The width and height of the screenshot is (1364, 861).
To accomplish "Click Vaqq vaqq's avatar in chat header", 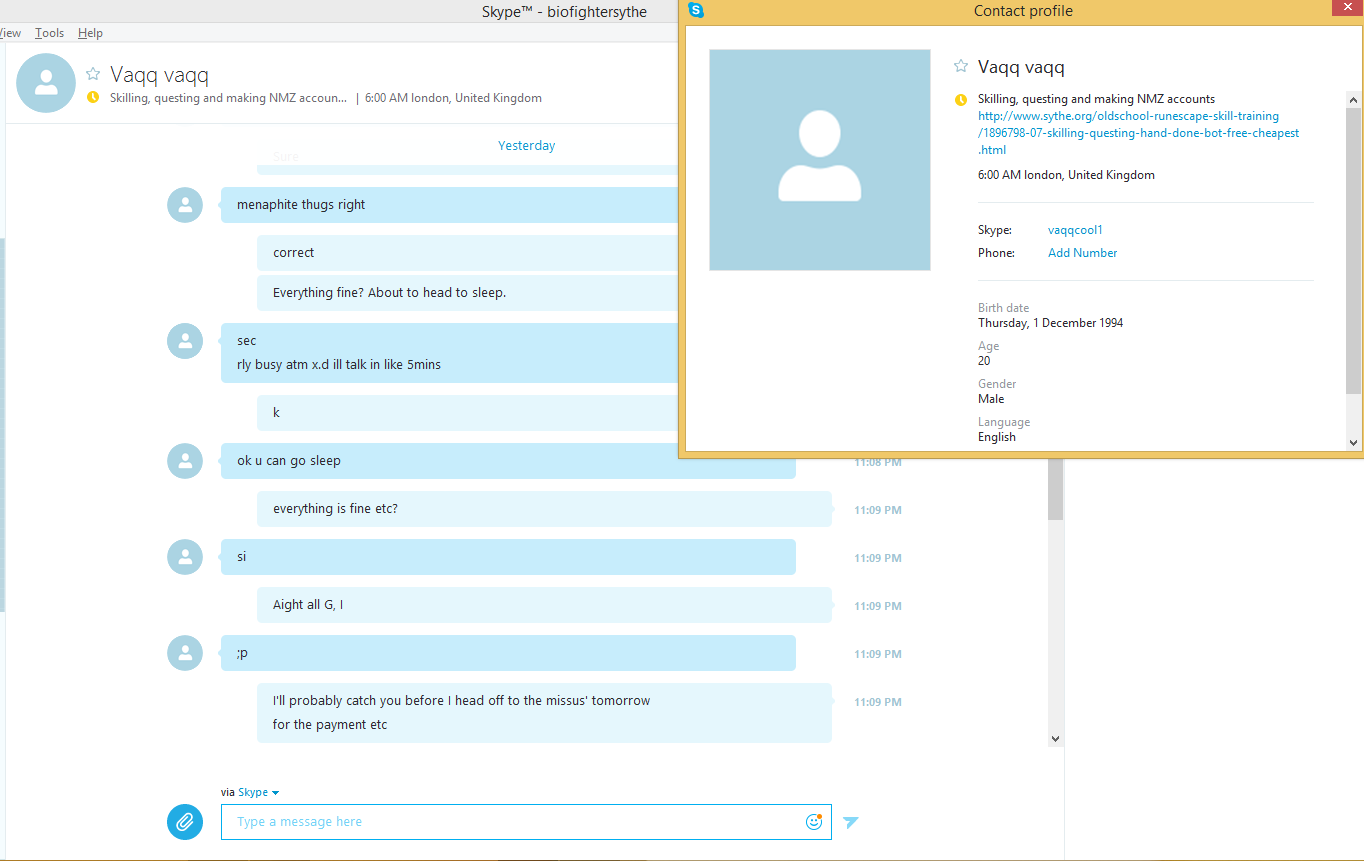I will [46, 83].
